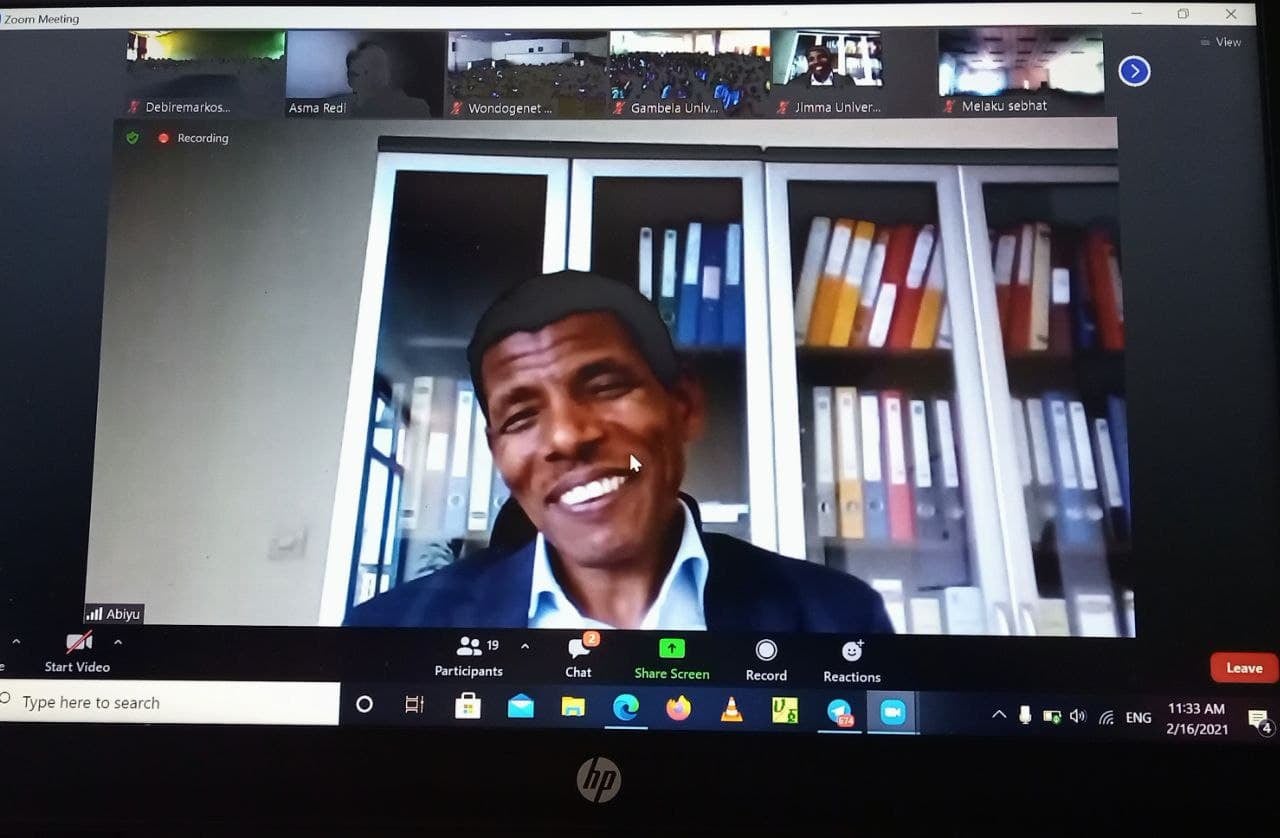Viewport: 1280px width, 838px height.
Task: Turn on camera with Start Video
Action: point(78,652)
